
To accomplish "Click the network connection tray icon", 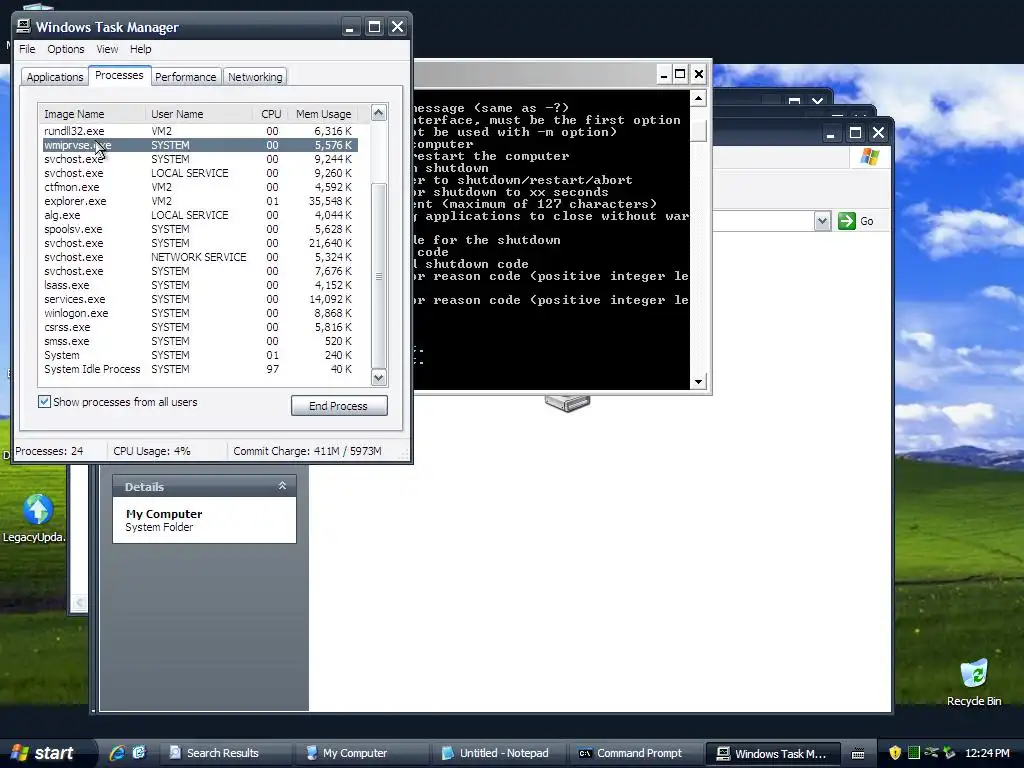I will tap(931, 753).
